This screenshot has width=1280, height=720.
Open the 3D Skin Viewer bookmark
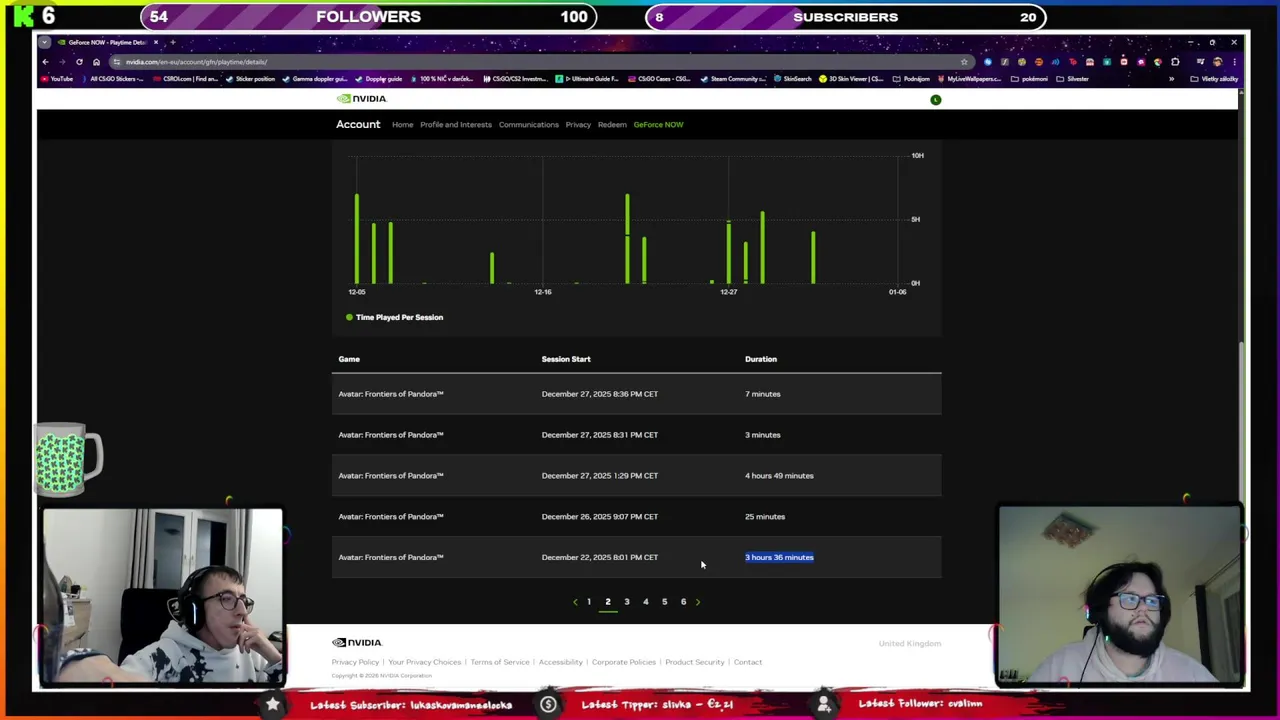[x=853, y=79]
